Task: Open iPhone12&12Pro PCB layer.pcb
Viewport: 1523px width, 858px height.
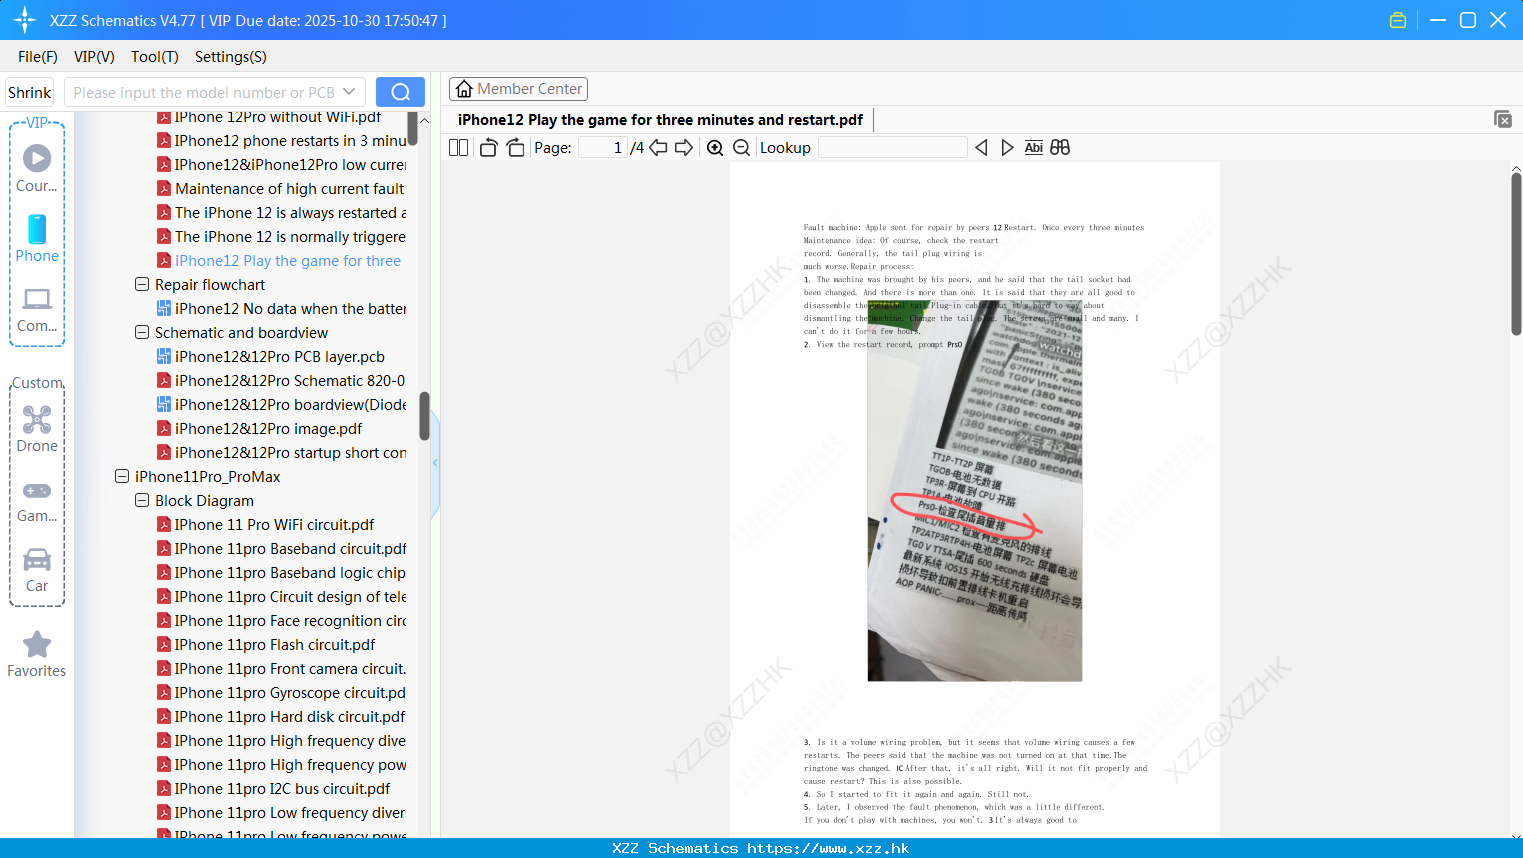Action: [270, 357]
